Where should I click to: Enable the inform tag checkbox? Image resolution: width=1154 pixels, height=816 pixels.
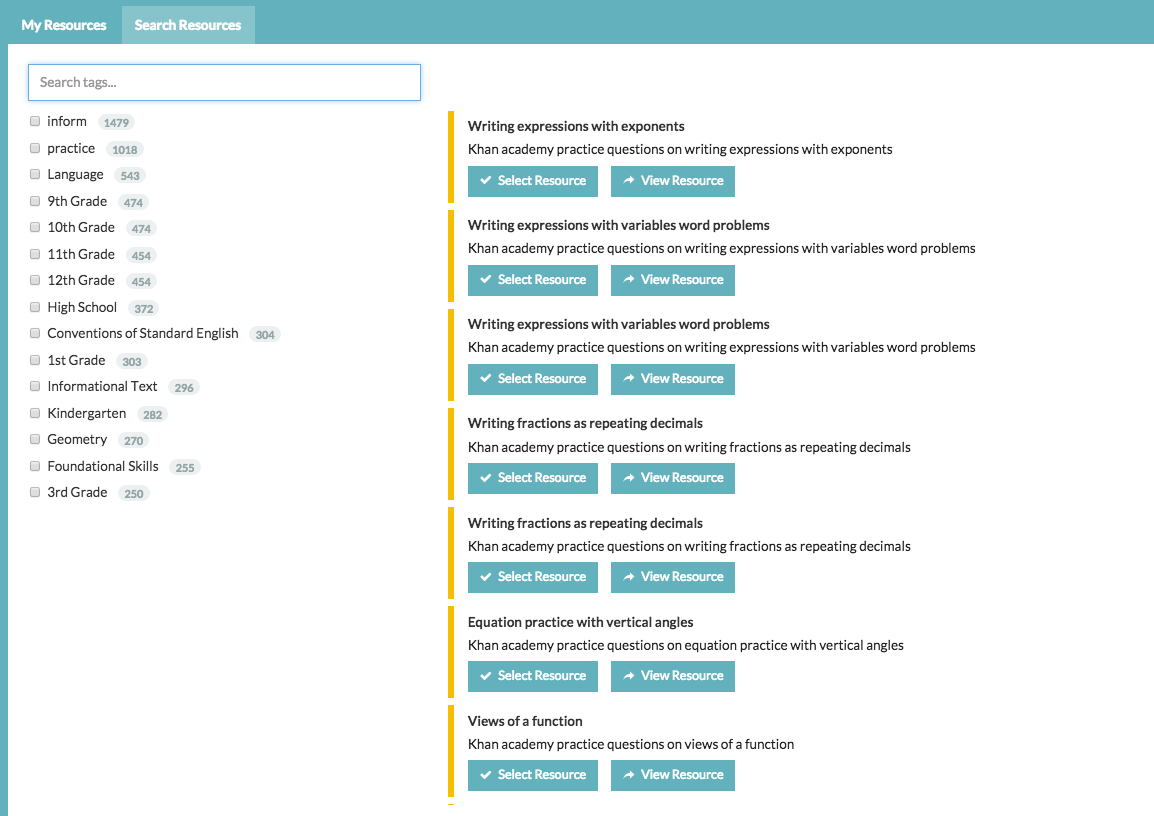[35, 121]
